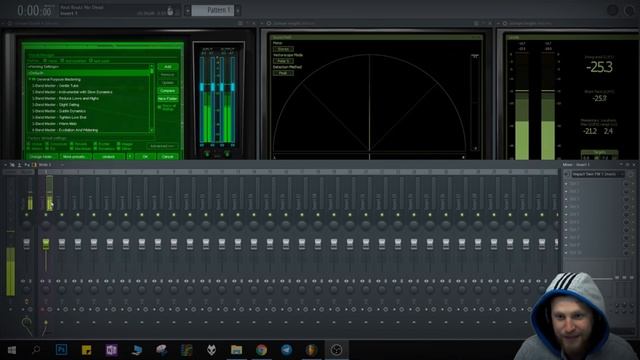Viewport: 640px width, 360px height.
Task: Open the Windows Start menu
Action: [x=11, y=350]
